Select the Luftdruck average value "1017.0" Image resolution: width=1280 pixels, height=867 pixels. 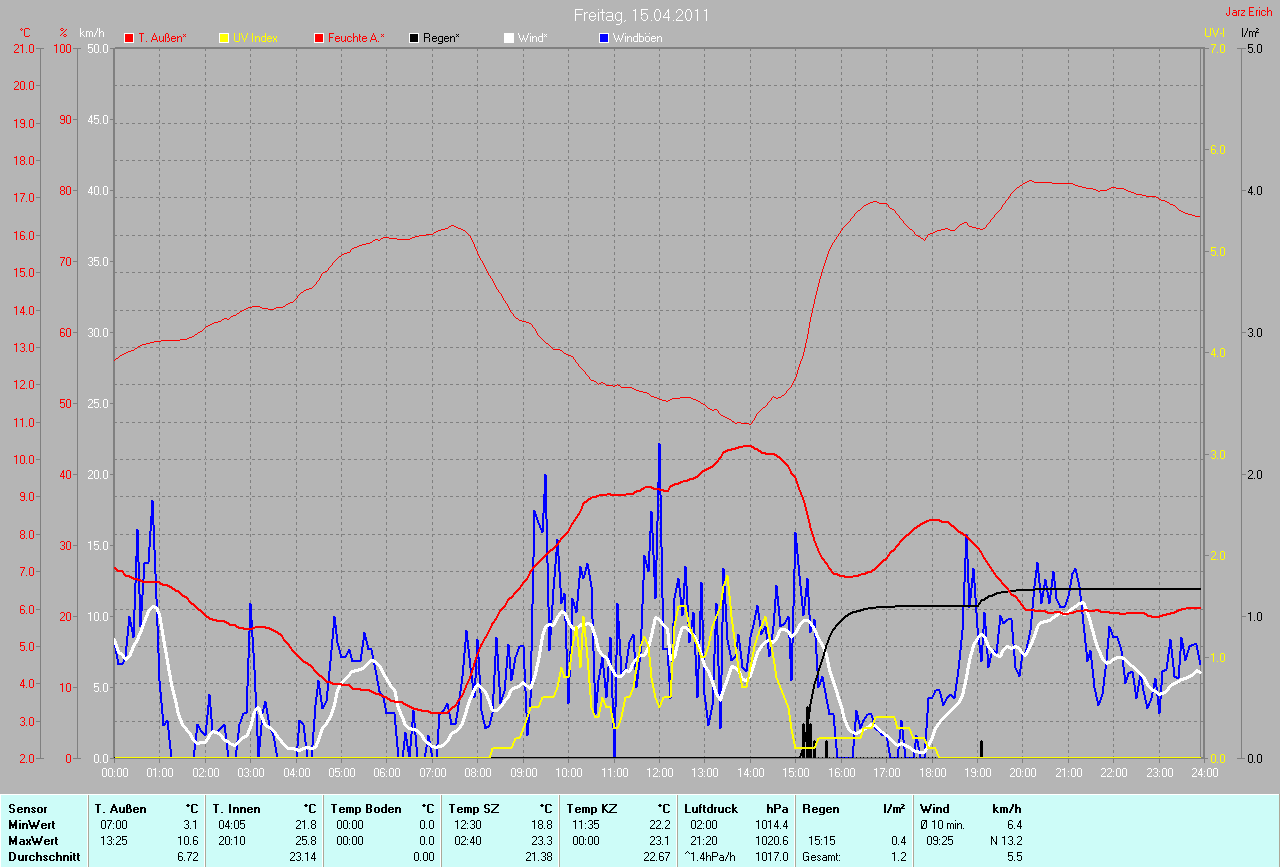pyautogui.click(x=772, y=856)
